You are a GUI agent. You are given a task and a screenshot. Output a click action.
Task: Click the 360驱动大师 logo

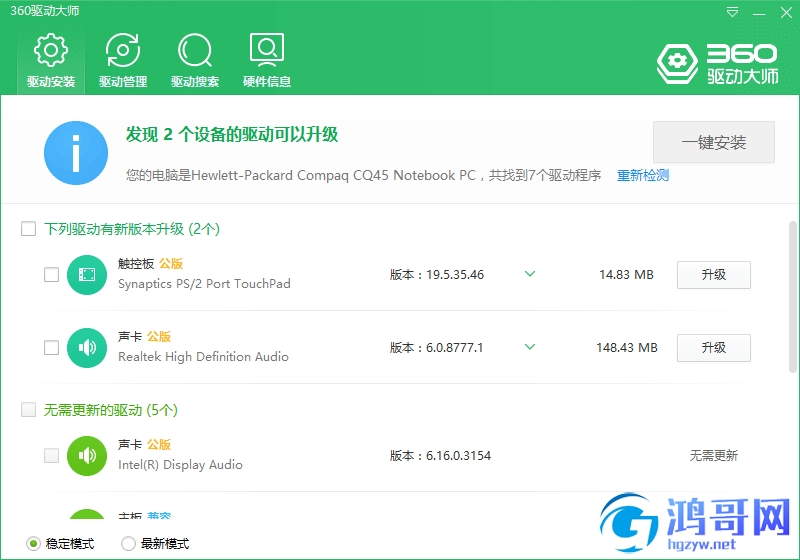click(x=717, y=64)
